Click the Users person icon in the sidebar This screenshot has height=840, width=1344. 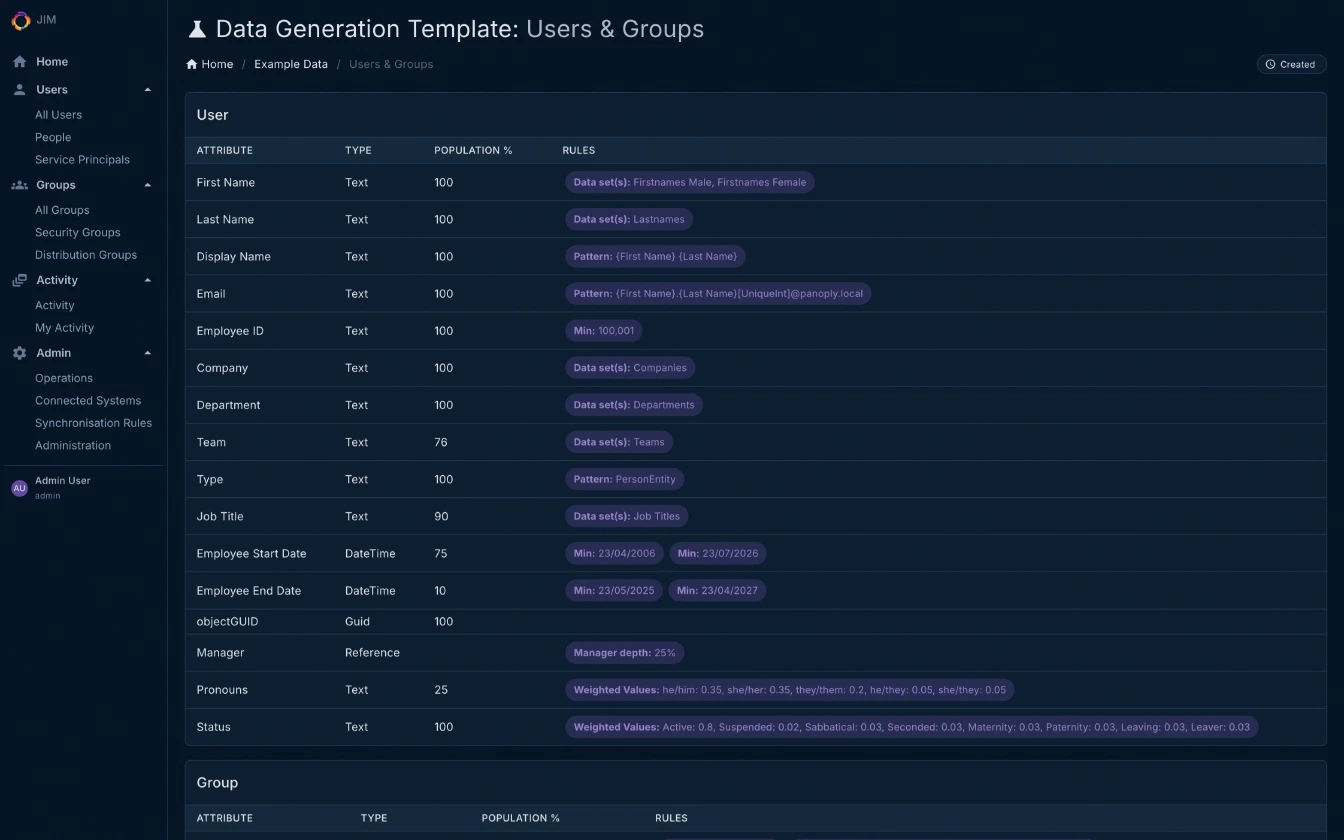(x=18, y=89)
